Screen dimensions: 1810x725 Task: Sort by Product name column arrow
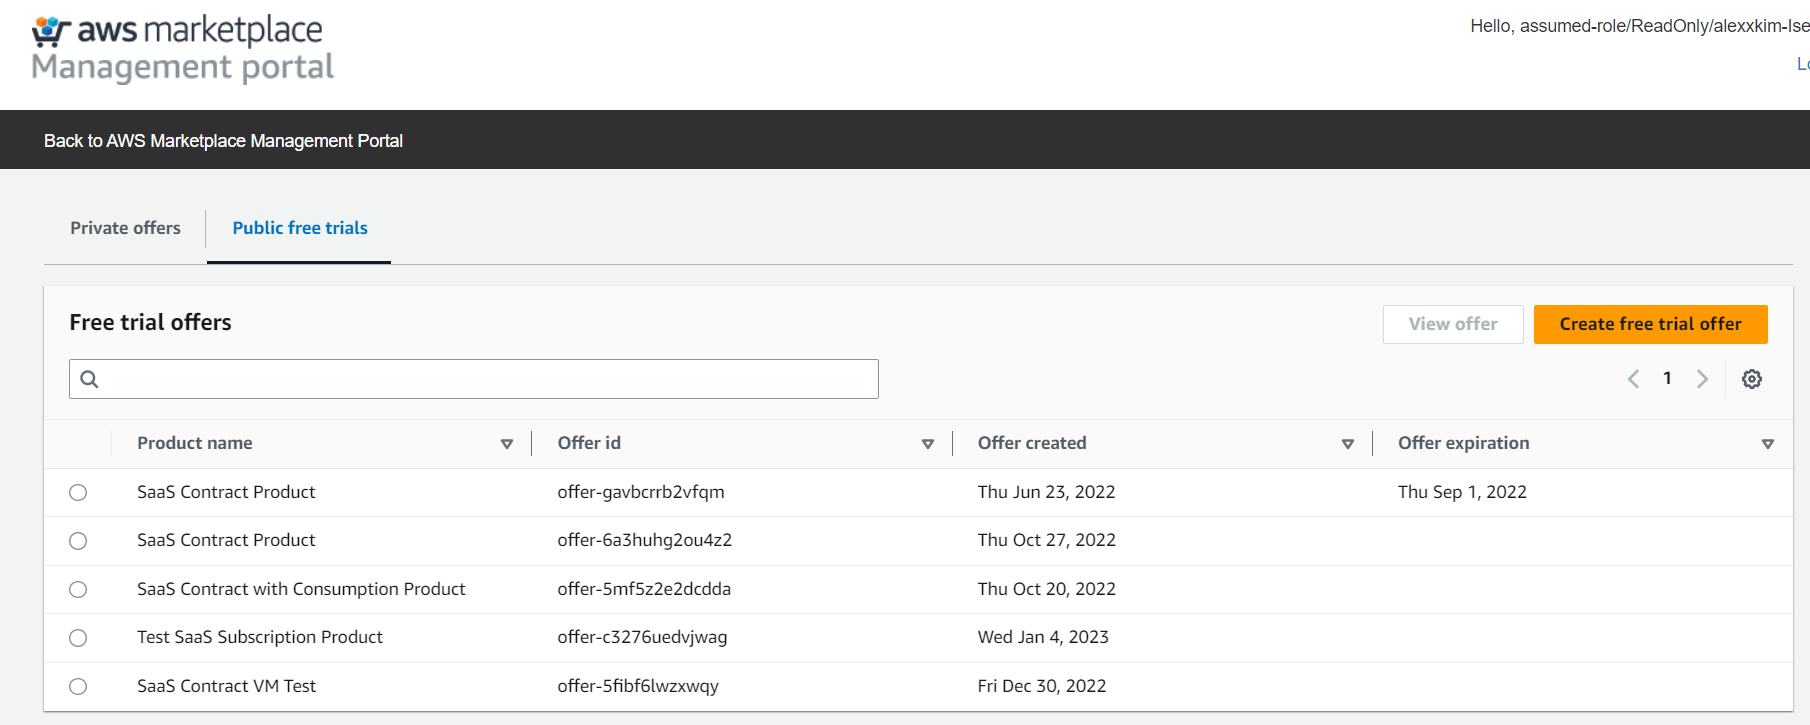pyautogui.click(x=507, y=444)
